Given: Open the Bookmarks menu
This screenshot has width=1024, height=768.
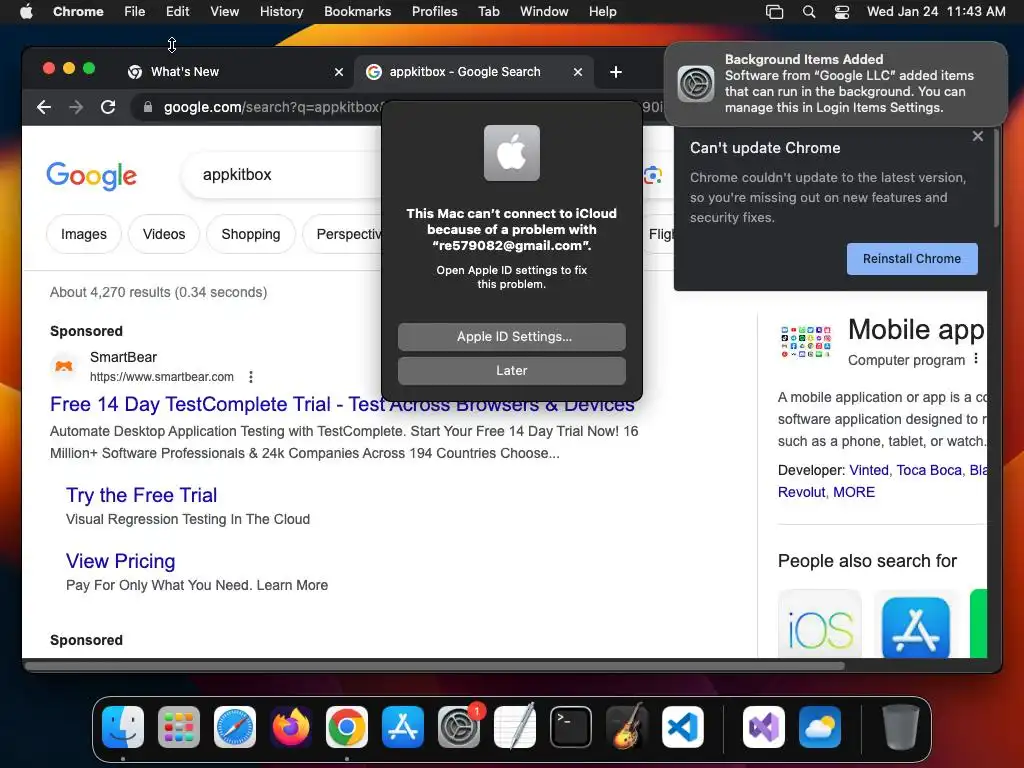Looking at the screenshot, I should click(357, 11).
